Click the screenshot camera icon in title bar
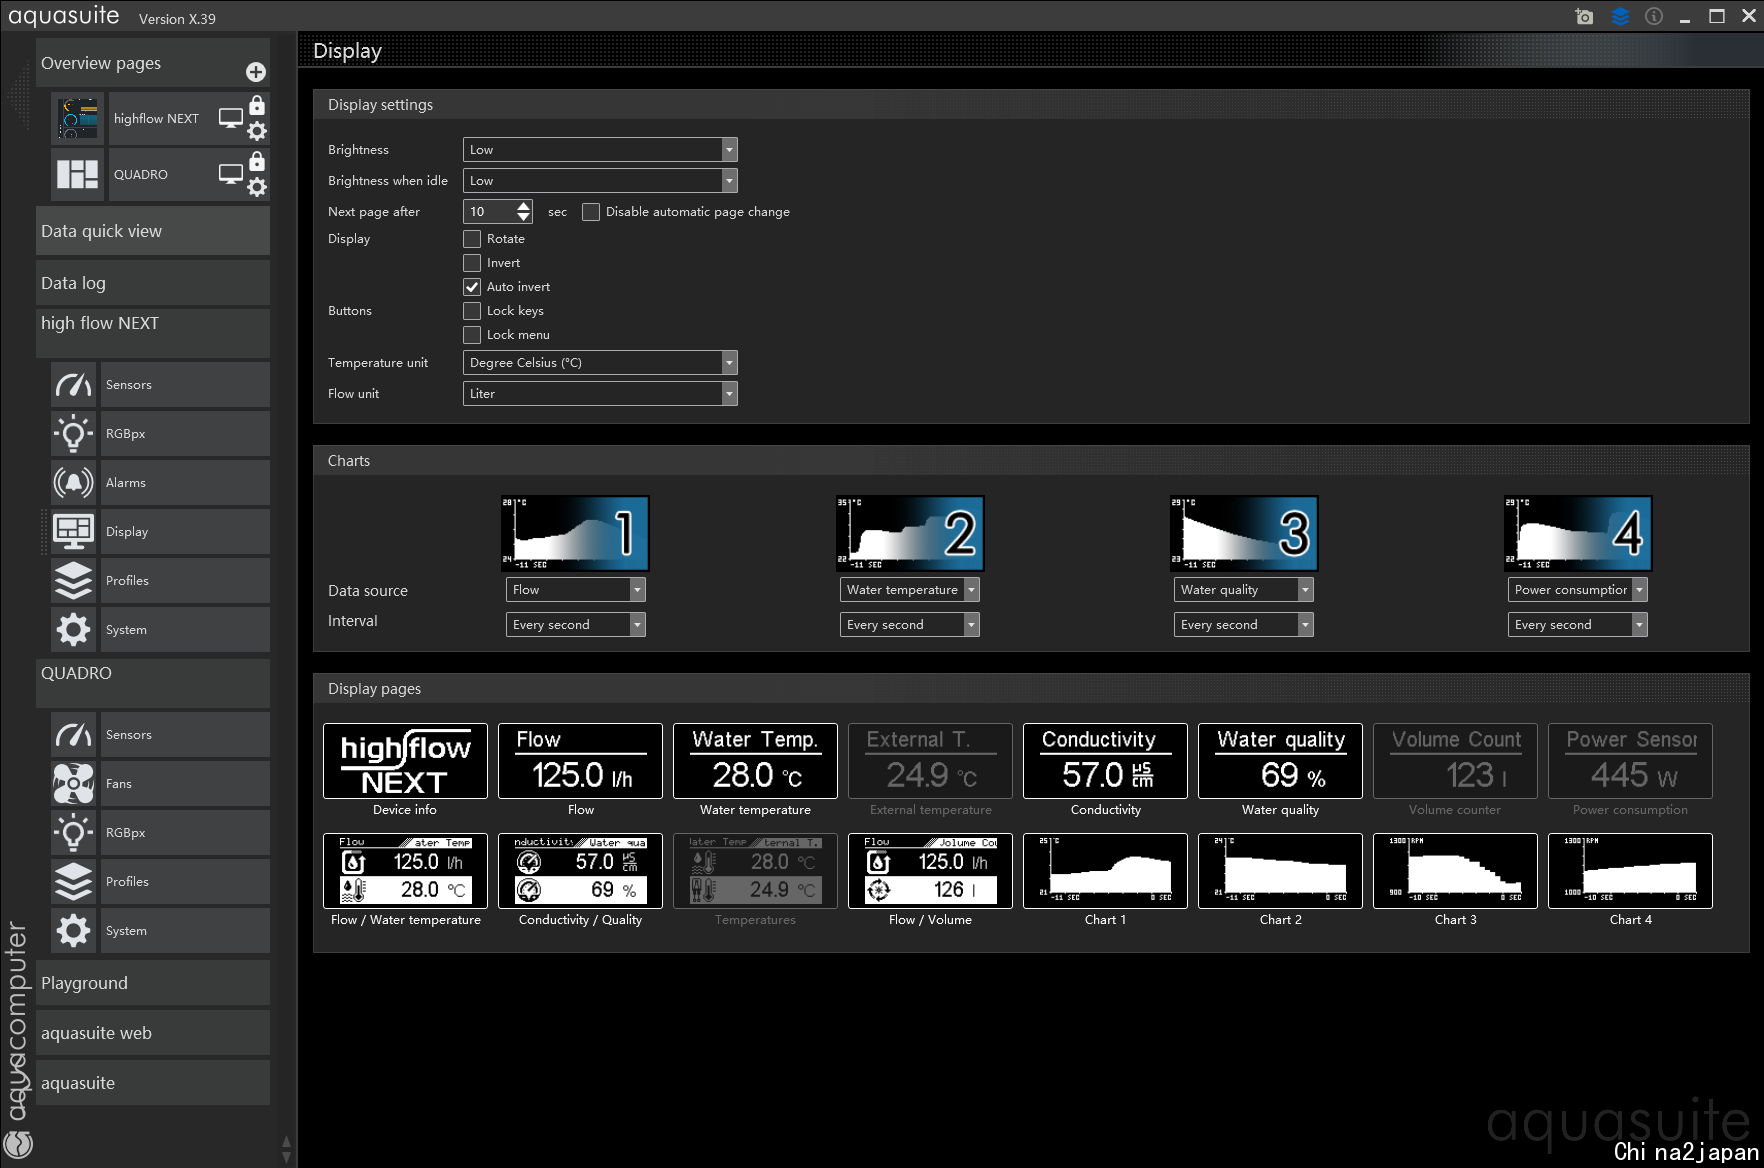 1584,16
